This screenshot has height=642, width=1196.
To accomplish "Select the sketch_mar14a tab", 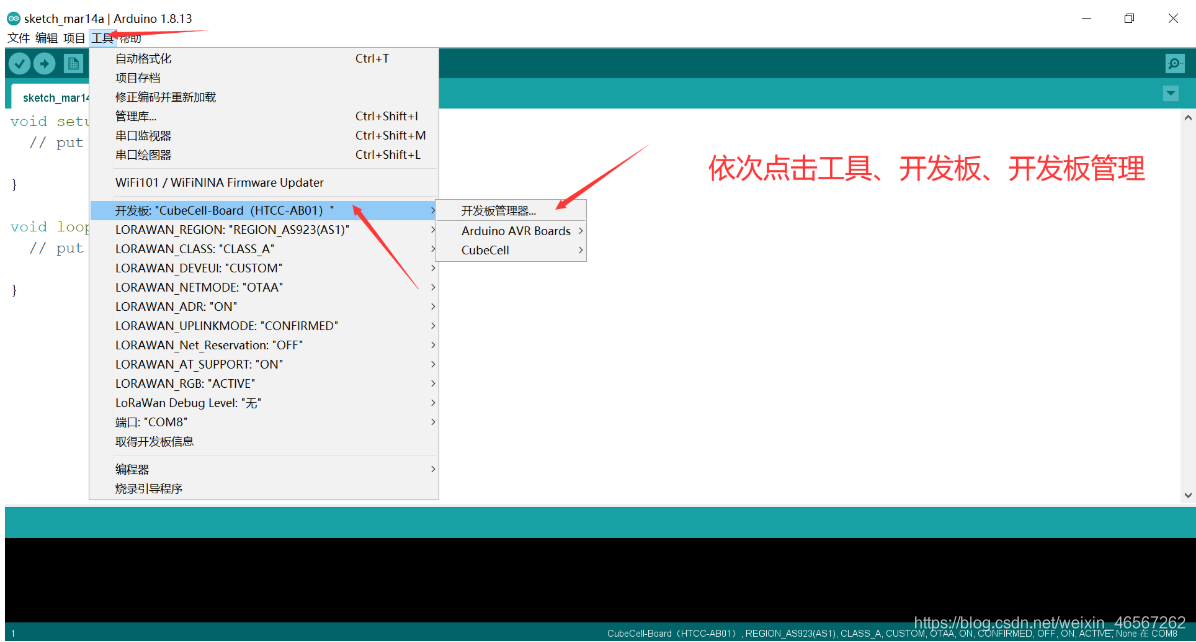I will (x=50, y=98).
